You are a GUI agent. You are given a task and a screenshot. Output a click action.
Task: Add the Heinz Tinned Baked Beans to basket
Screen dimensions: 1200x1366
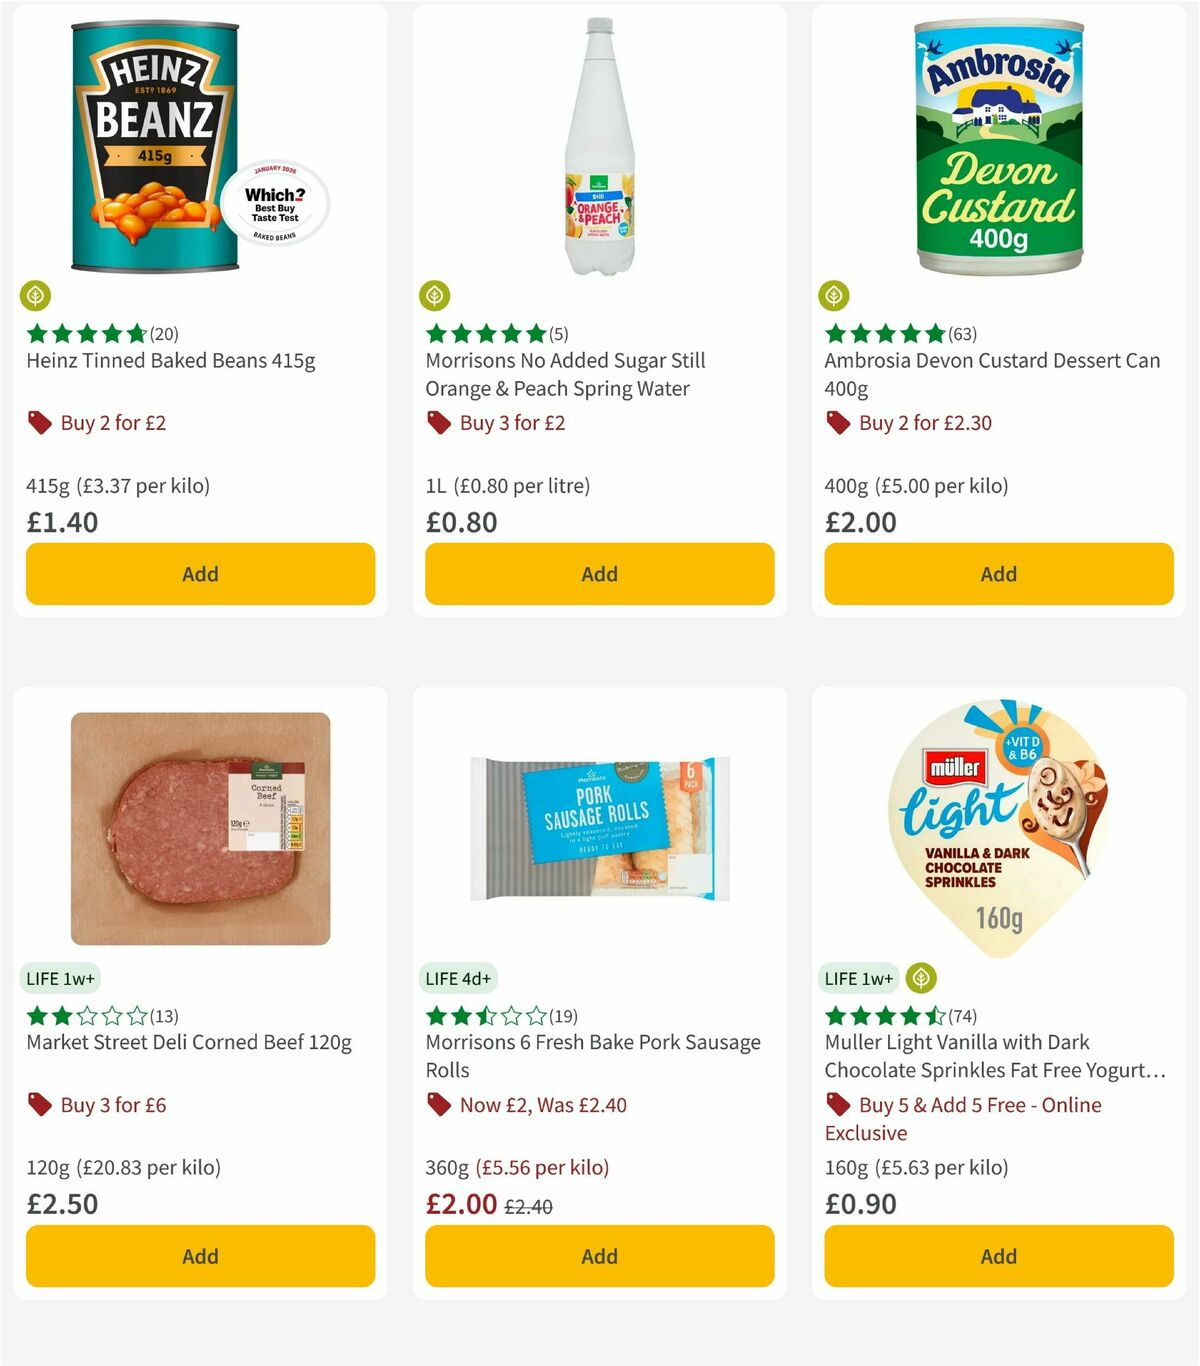(199, 574)
